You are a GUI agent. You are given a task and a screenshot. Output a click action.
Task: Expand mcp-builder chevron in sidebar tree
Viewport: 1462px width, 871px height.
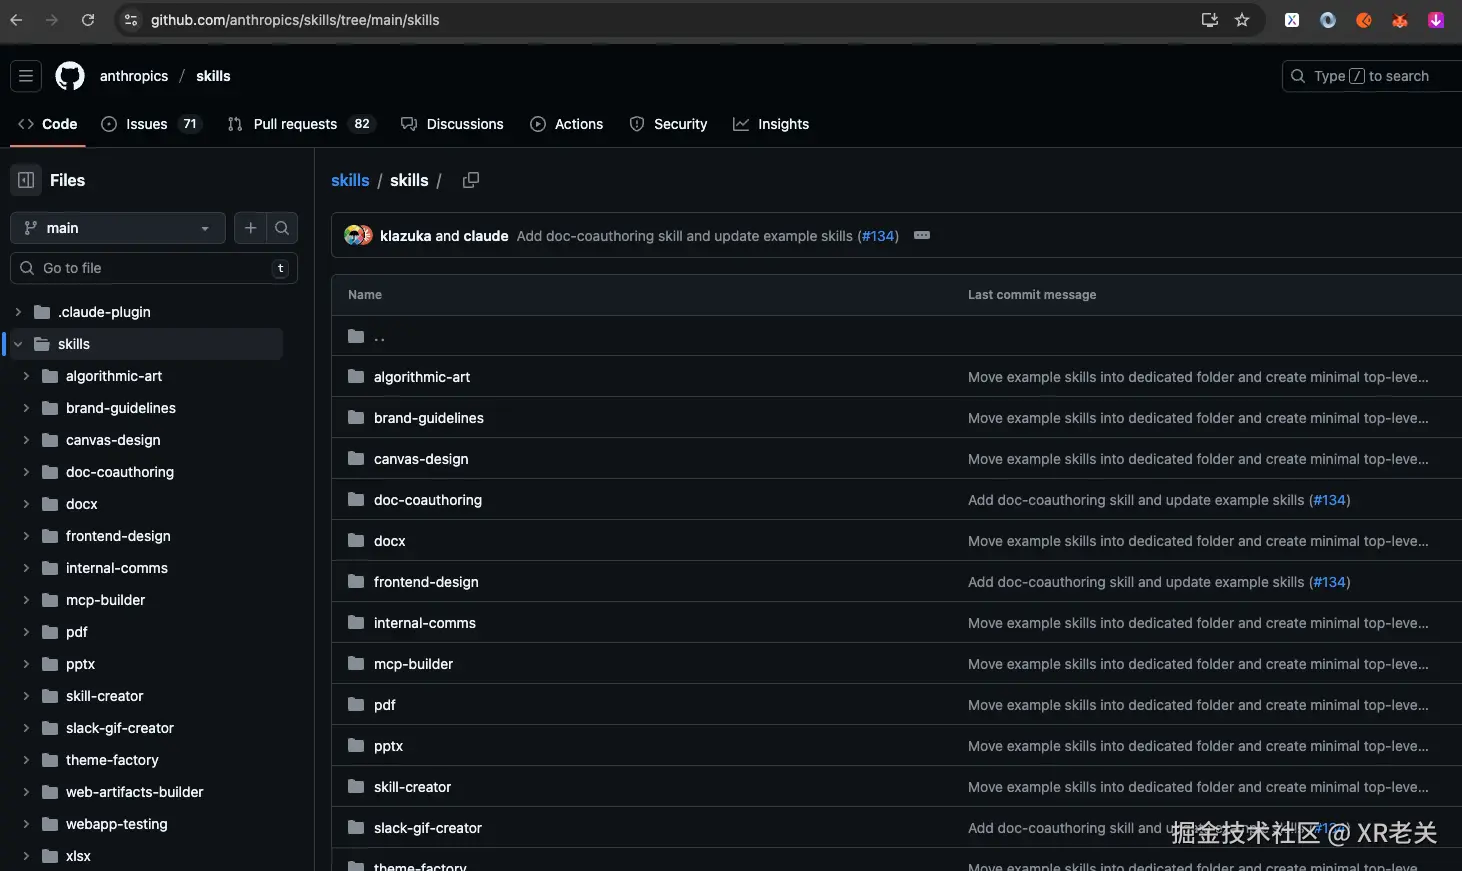(26, 600)
